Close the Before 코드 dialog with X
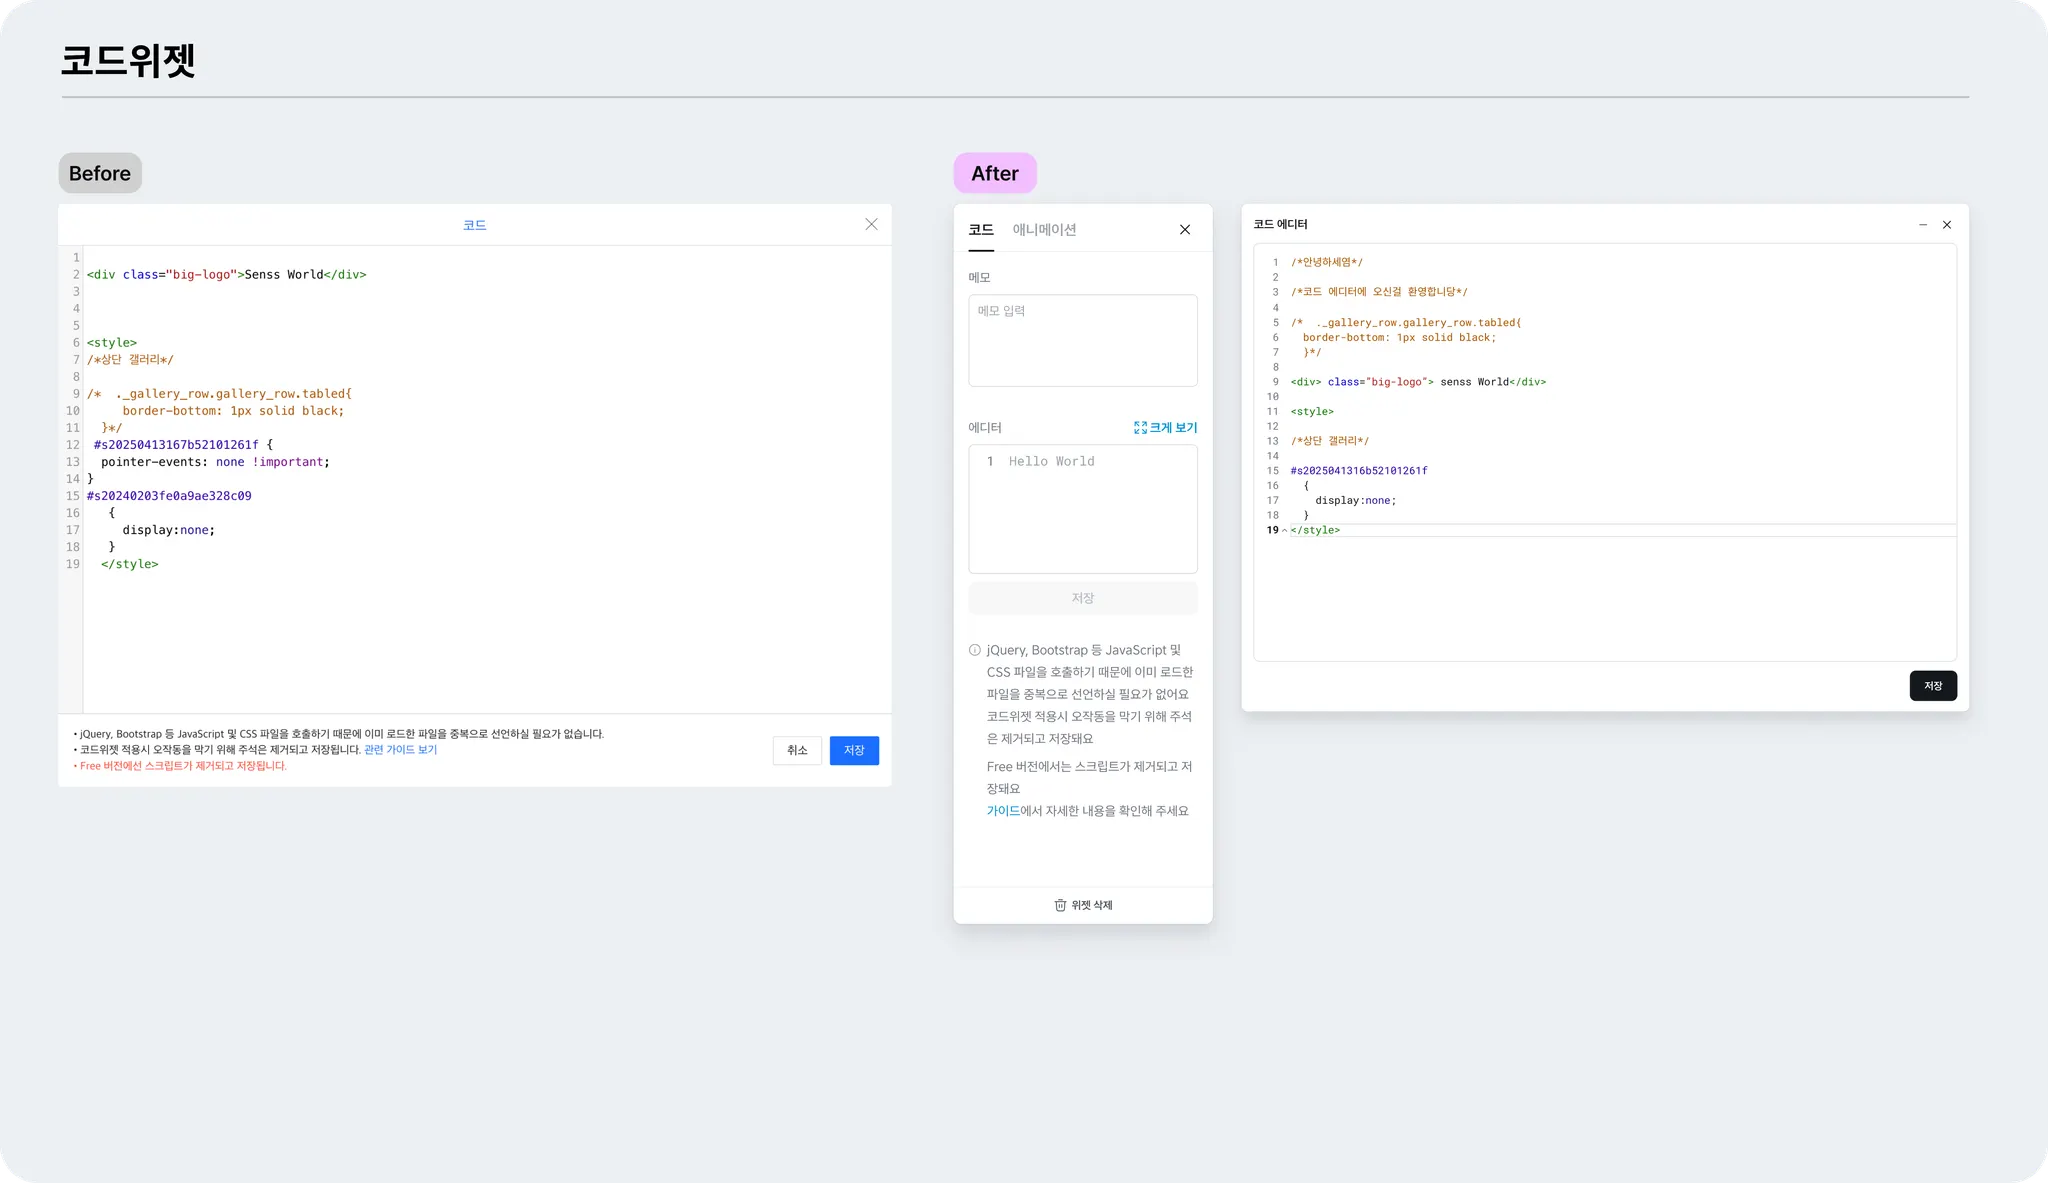This screenshot has height=1183, width=2048. pos(871,225)
